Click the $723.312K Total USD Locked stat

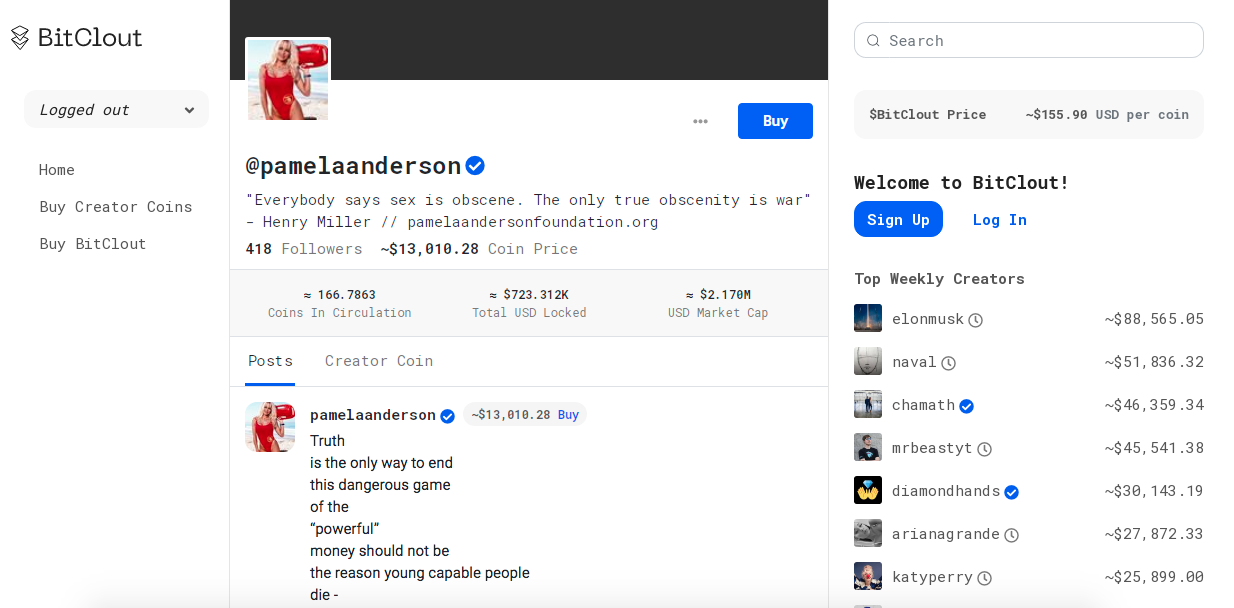pos(529,303)
